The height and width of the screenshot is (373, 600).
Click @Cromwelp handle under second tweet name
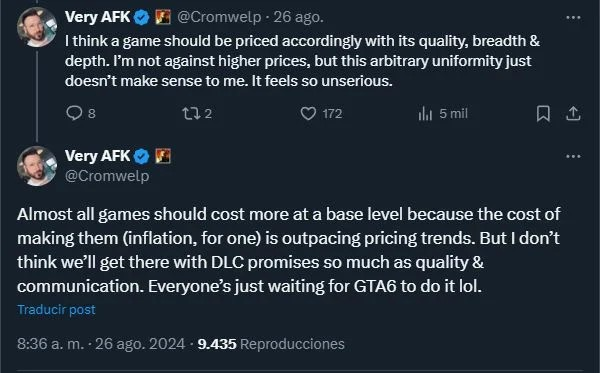coord(107,176)
